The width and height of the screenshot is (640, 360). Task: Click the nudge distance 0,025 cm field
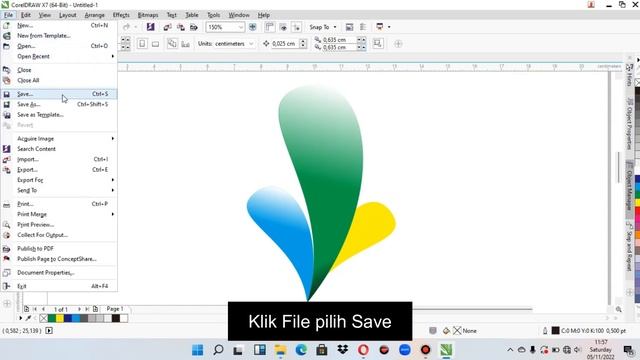click(x=285, y=44)
